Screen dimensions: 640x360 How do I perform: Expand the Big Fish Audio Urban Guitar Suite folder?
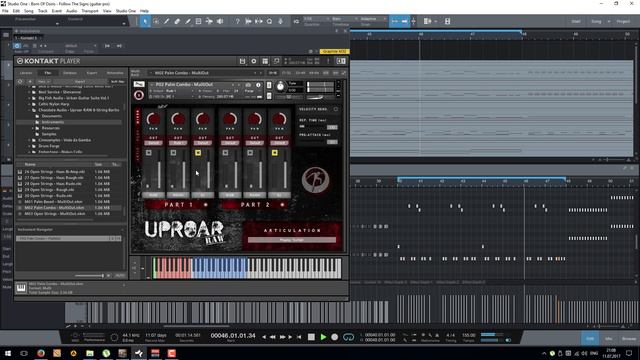tap(30, 98)
